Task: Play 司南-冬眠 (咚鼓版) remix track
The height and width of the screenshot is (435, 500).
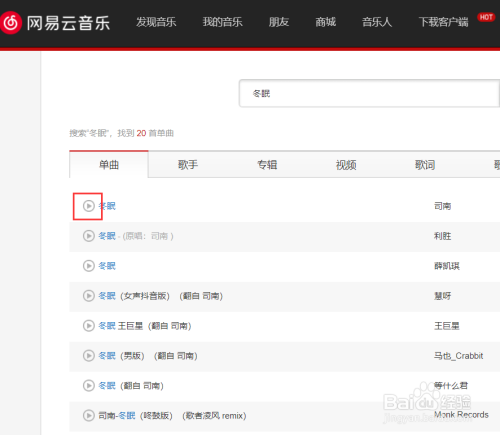Action: click(x=89, y=416)
